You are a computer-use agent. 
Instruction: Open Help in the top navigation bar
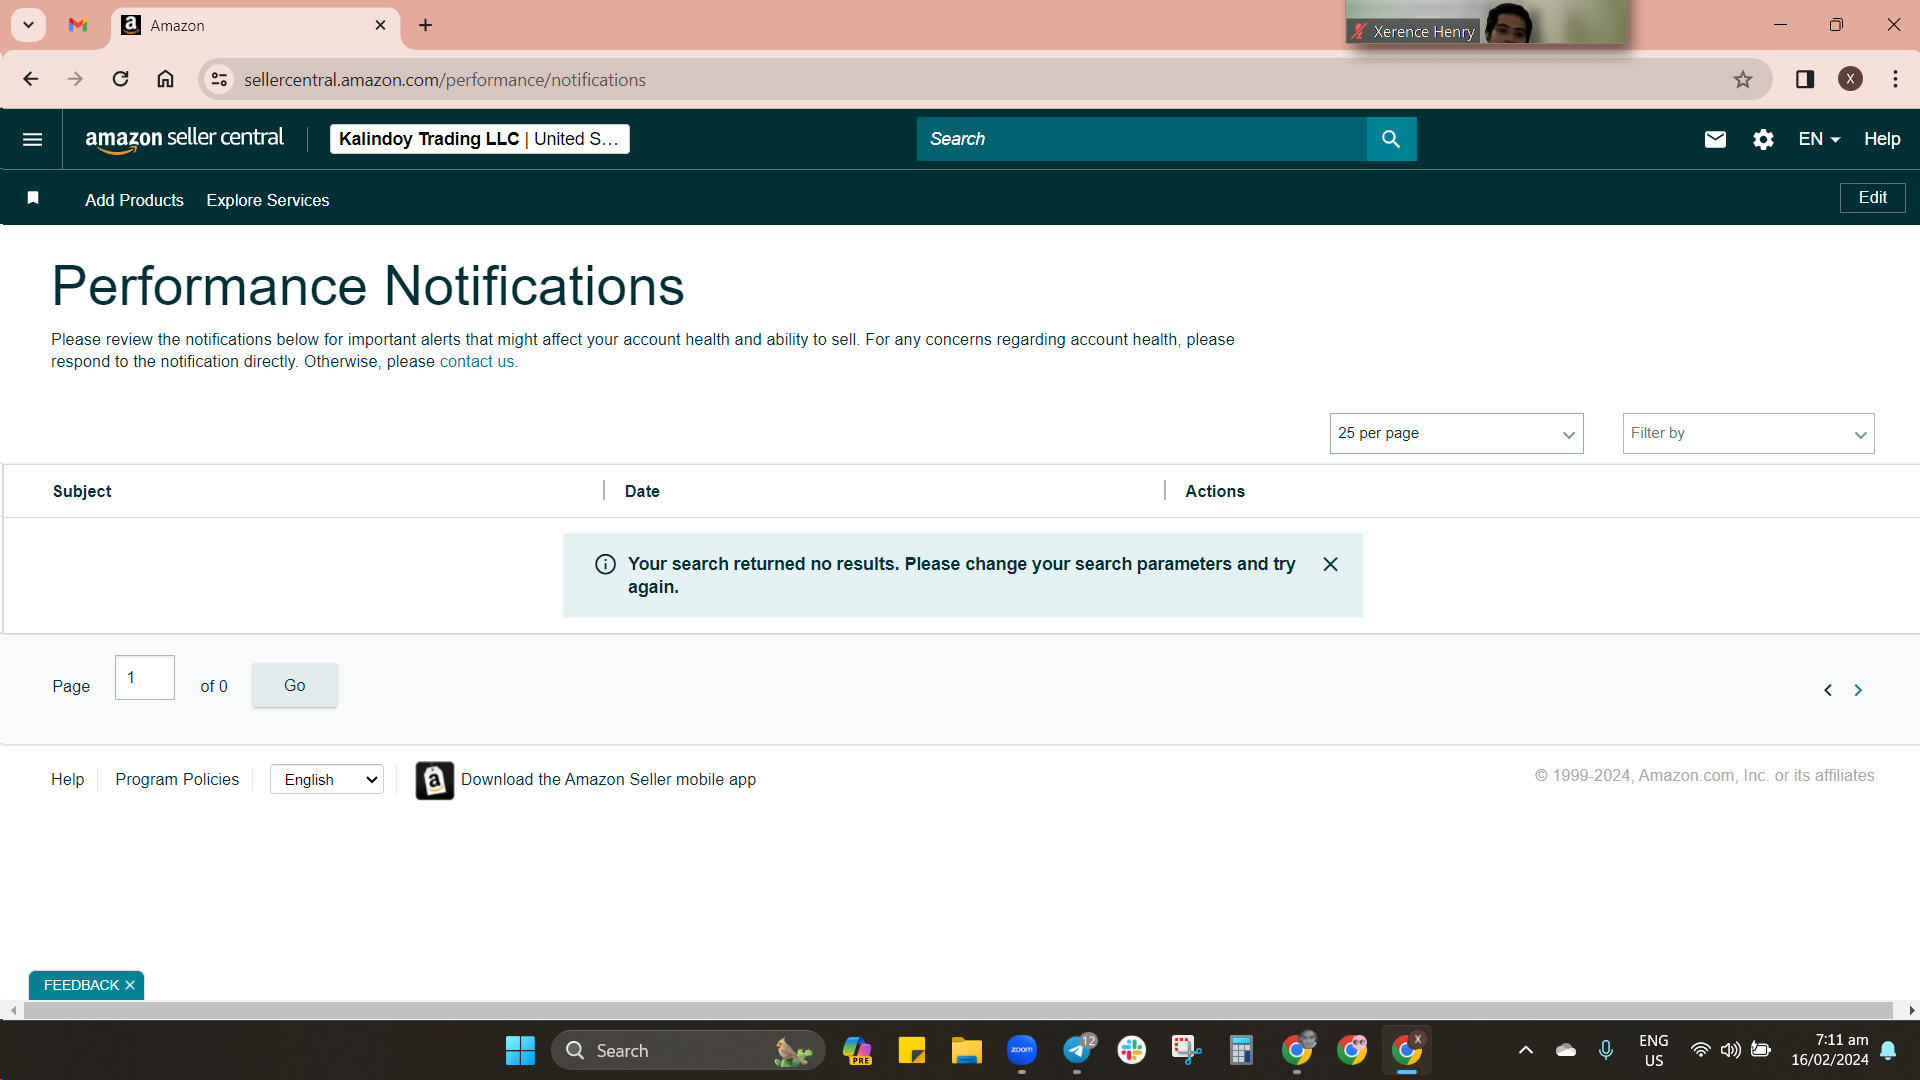pyautogui.click(x=1882, y=139)
